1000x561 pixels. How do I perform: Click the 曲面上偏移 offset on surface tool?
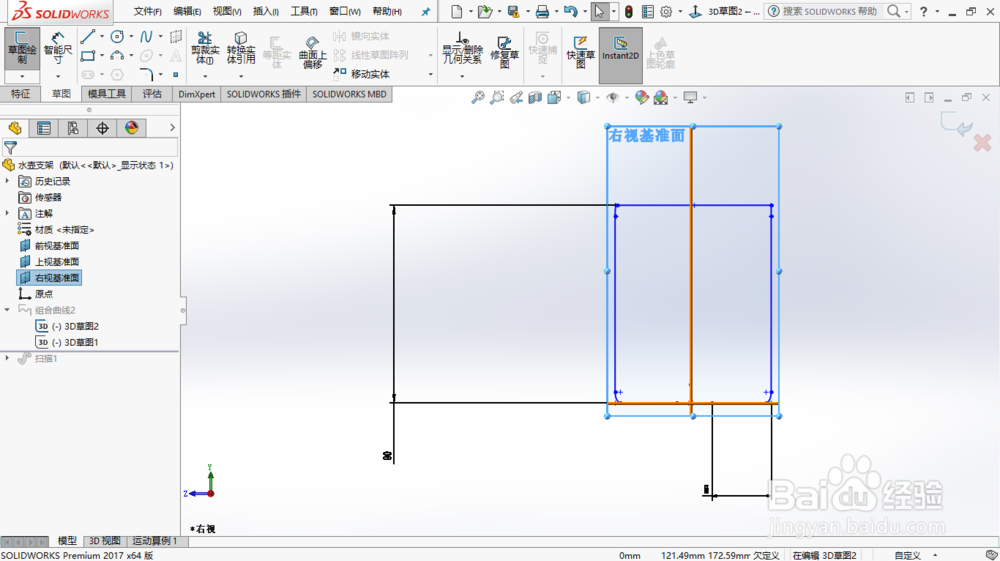312,52
